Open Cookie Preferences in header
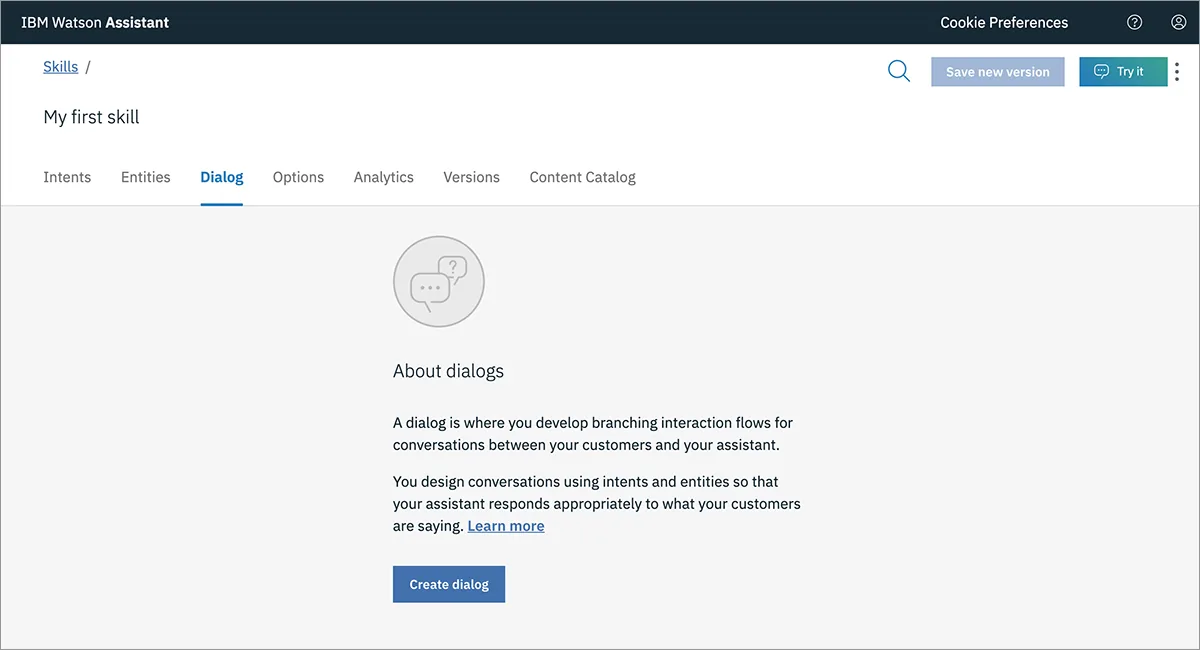1200x650 pixels. [1004, 22]
